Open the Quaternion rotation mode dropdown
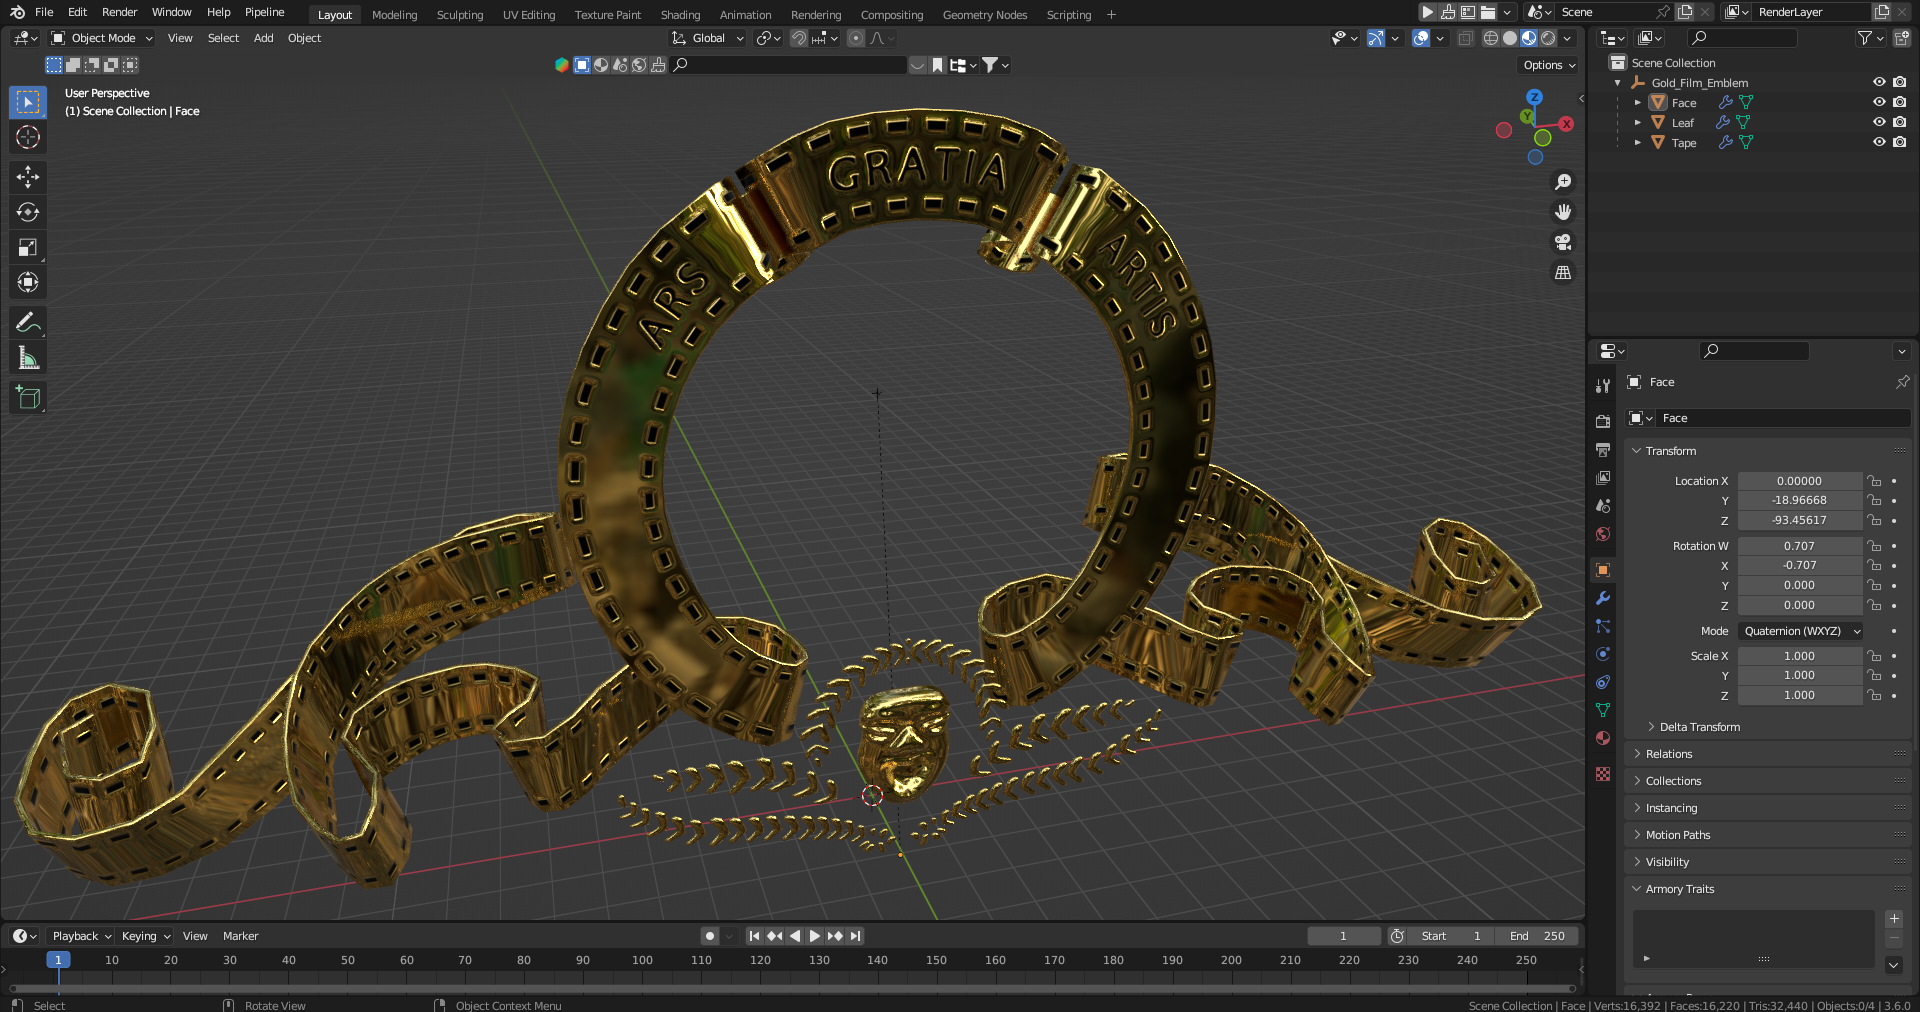The image size is (1920, 1012). point(1801,631)
